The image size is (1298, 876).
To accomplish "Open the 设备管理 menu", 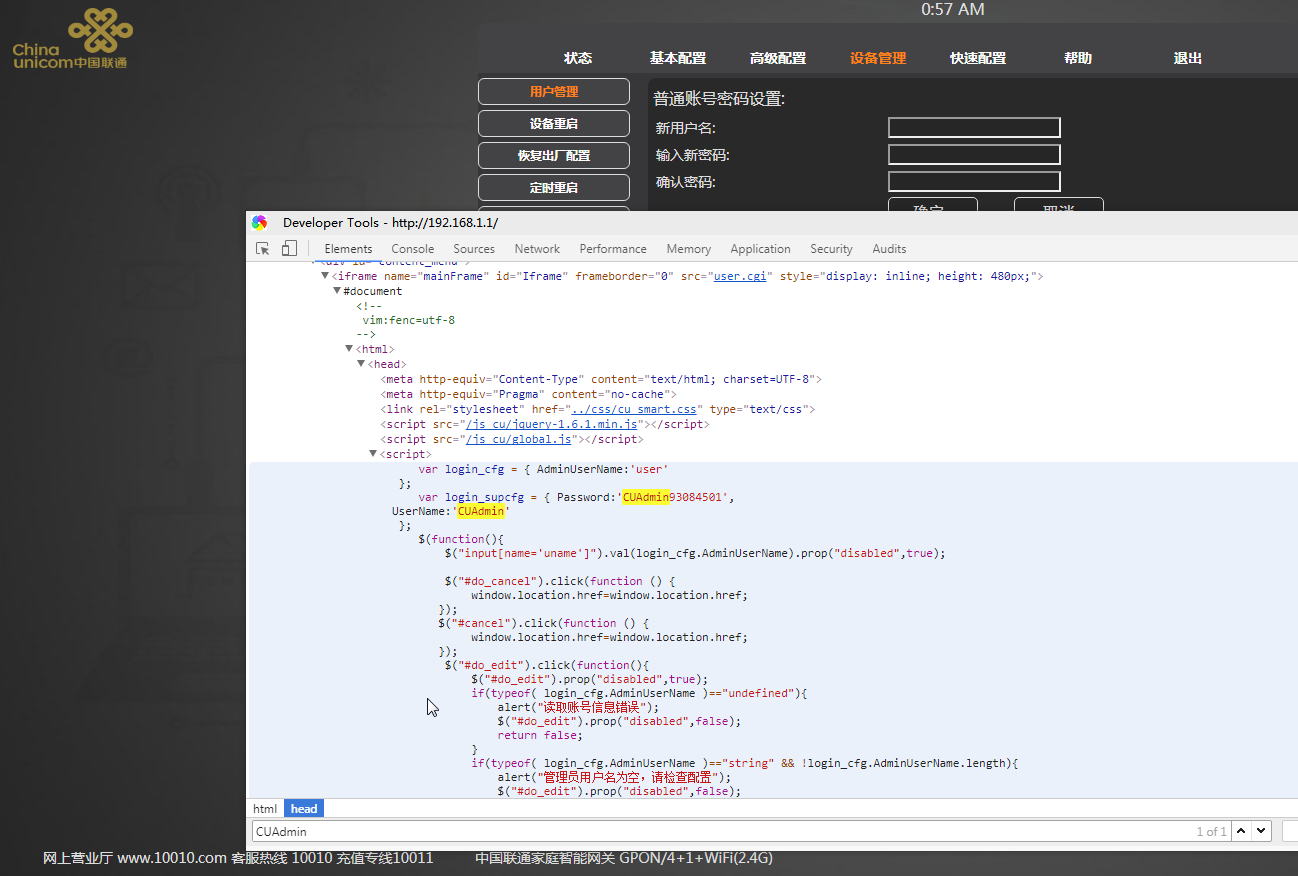I will 878,58.
